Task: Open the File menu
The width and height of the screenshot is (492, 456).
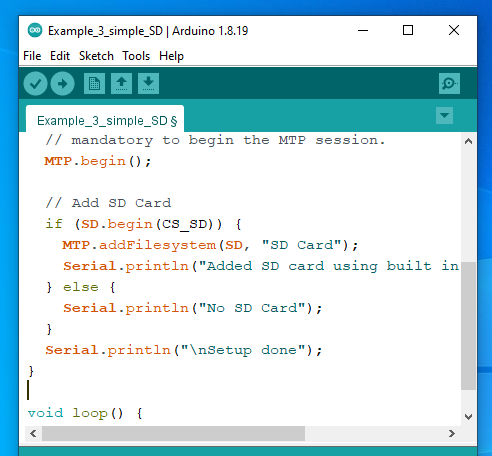Action: click(x=32, y=56)
